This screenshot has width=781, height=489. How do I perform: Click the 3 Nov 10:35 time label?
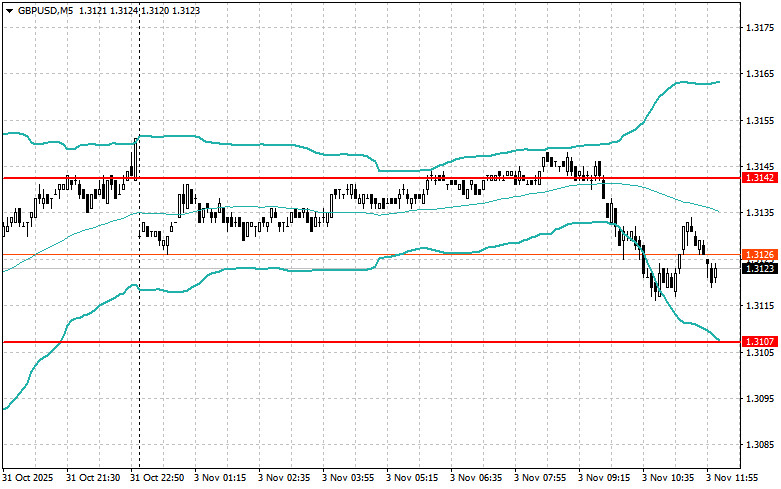point(668,478)
